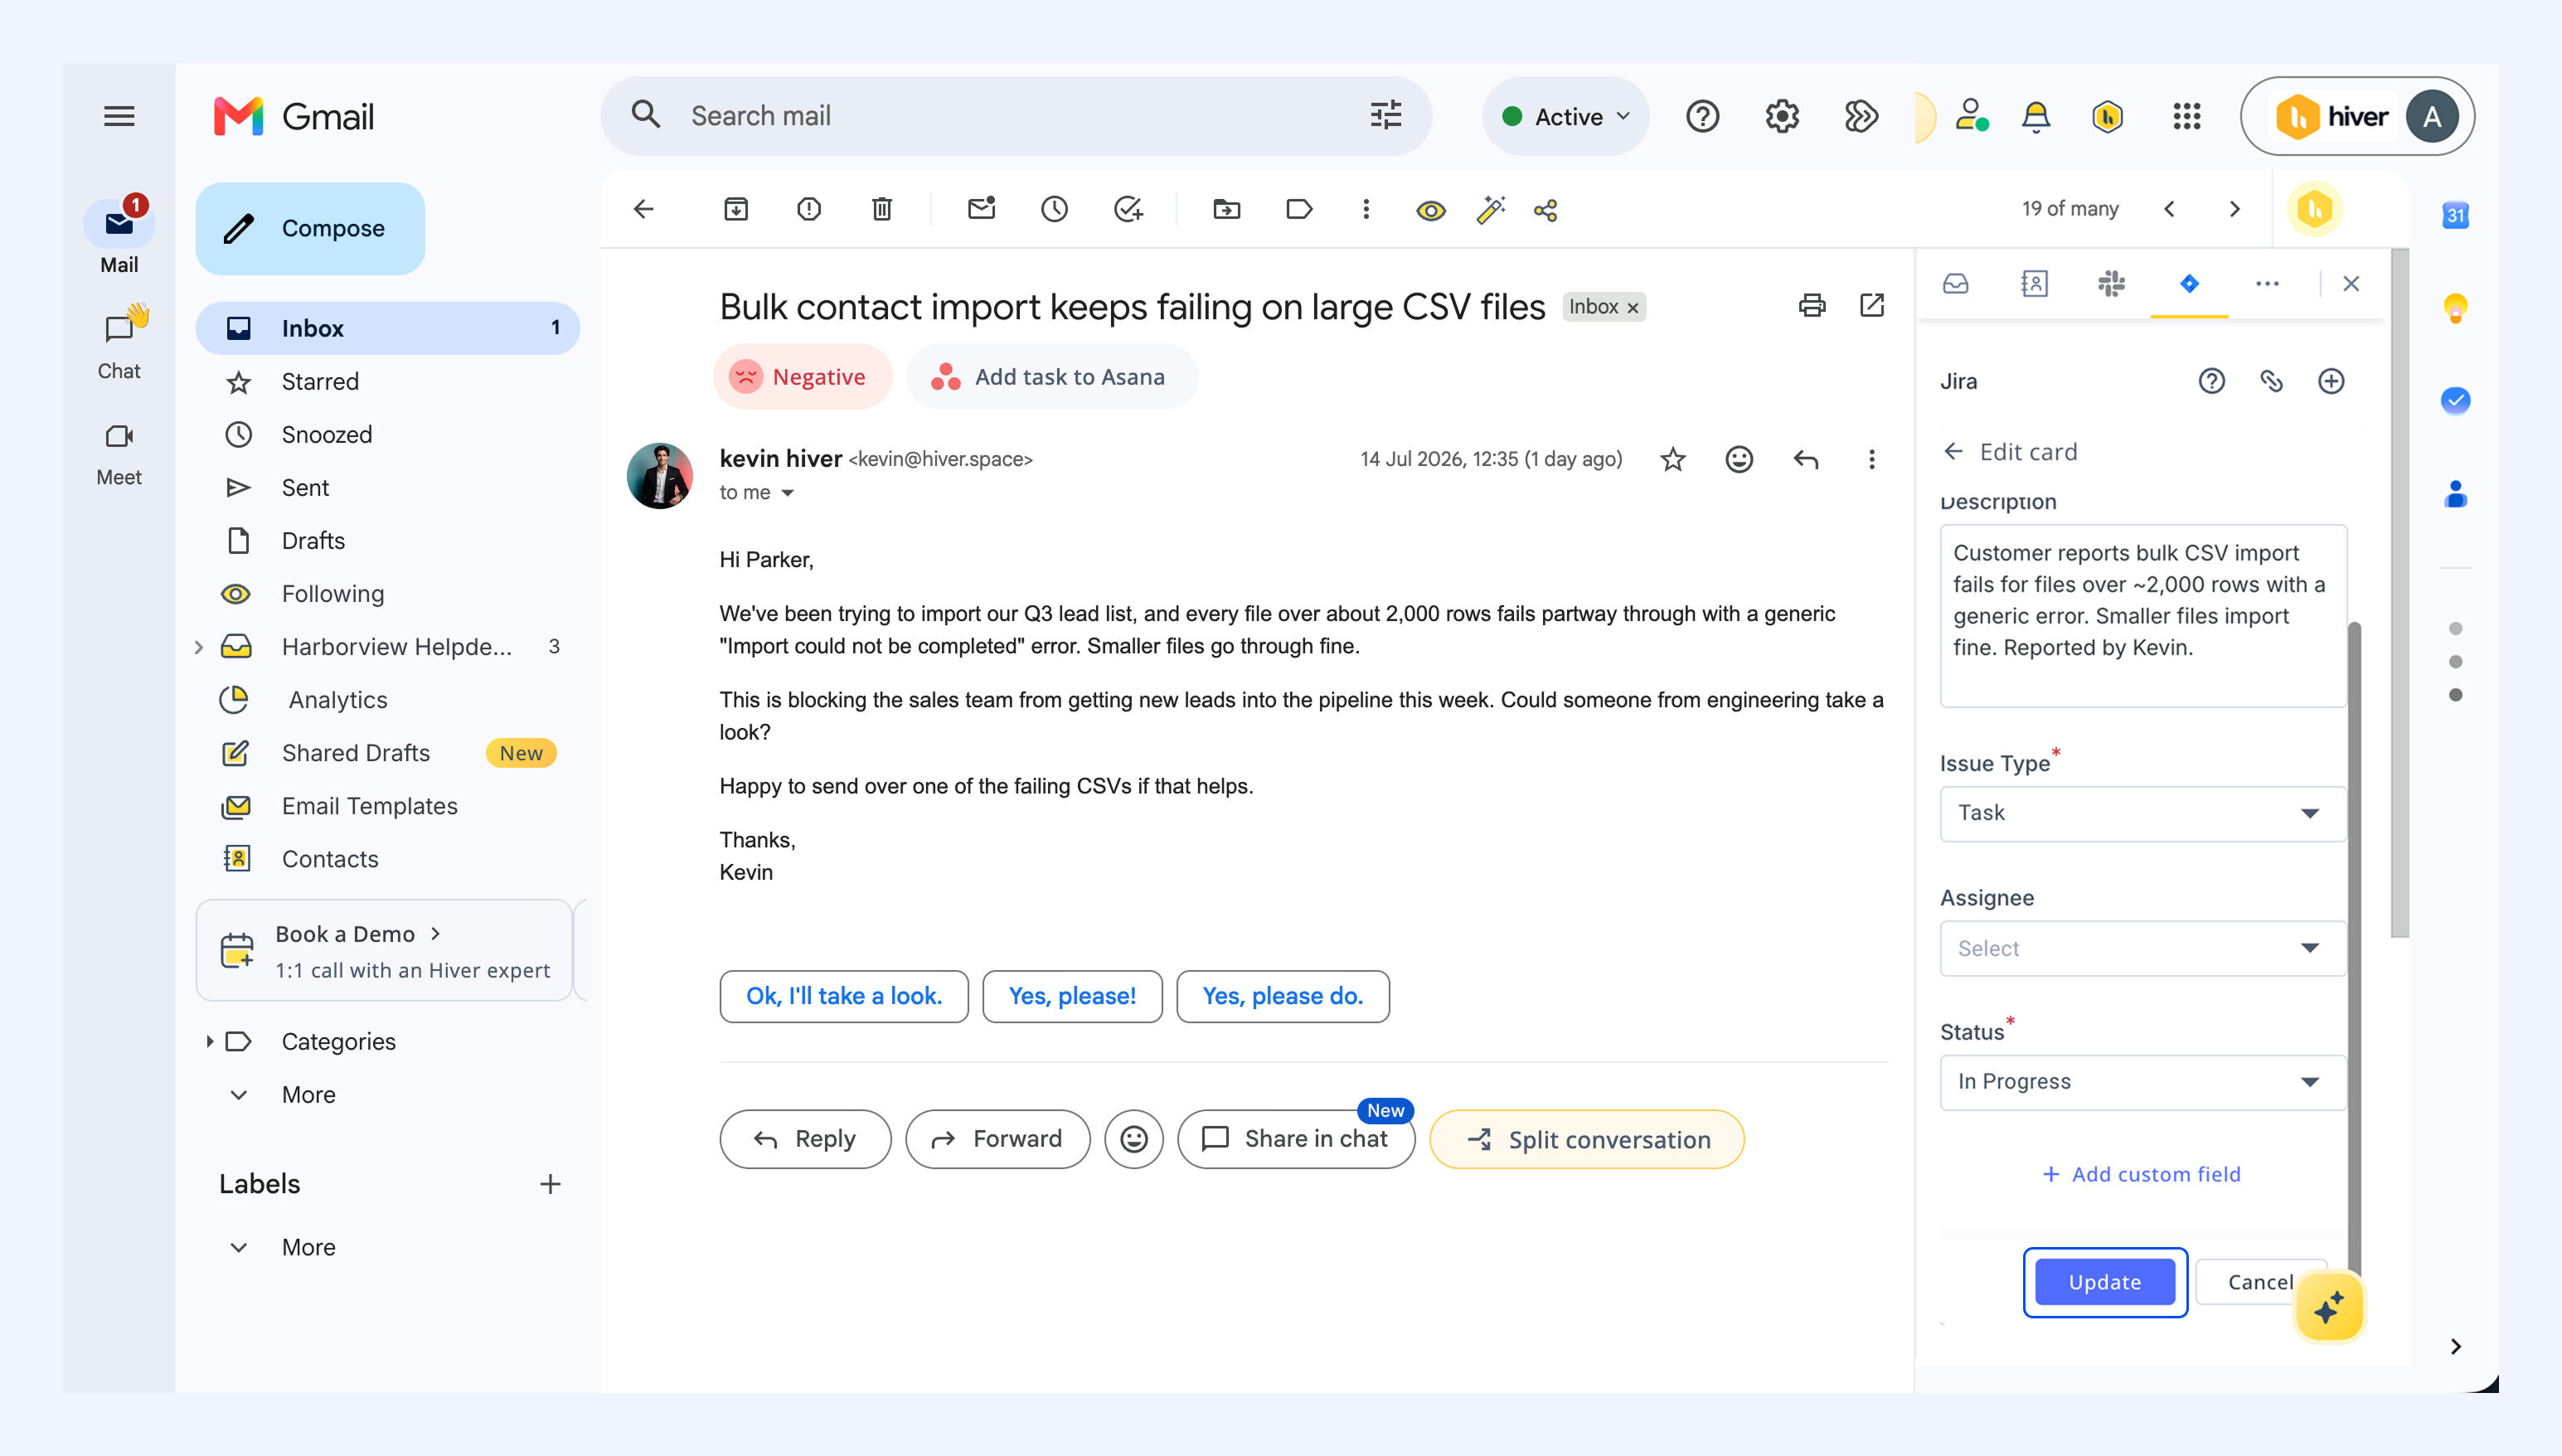
Task: Open more options in the mail toolbar
Action: point(1366,209)
